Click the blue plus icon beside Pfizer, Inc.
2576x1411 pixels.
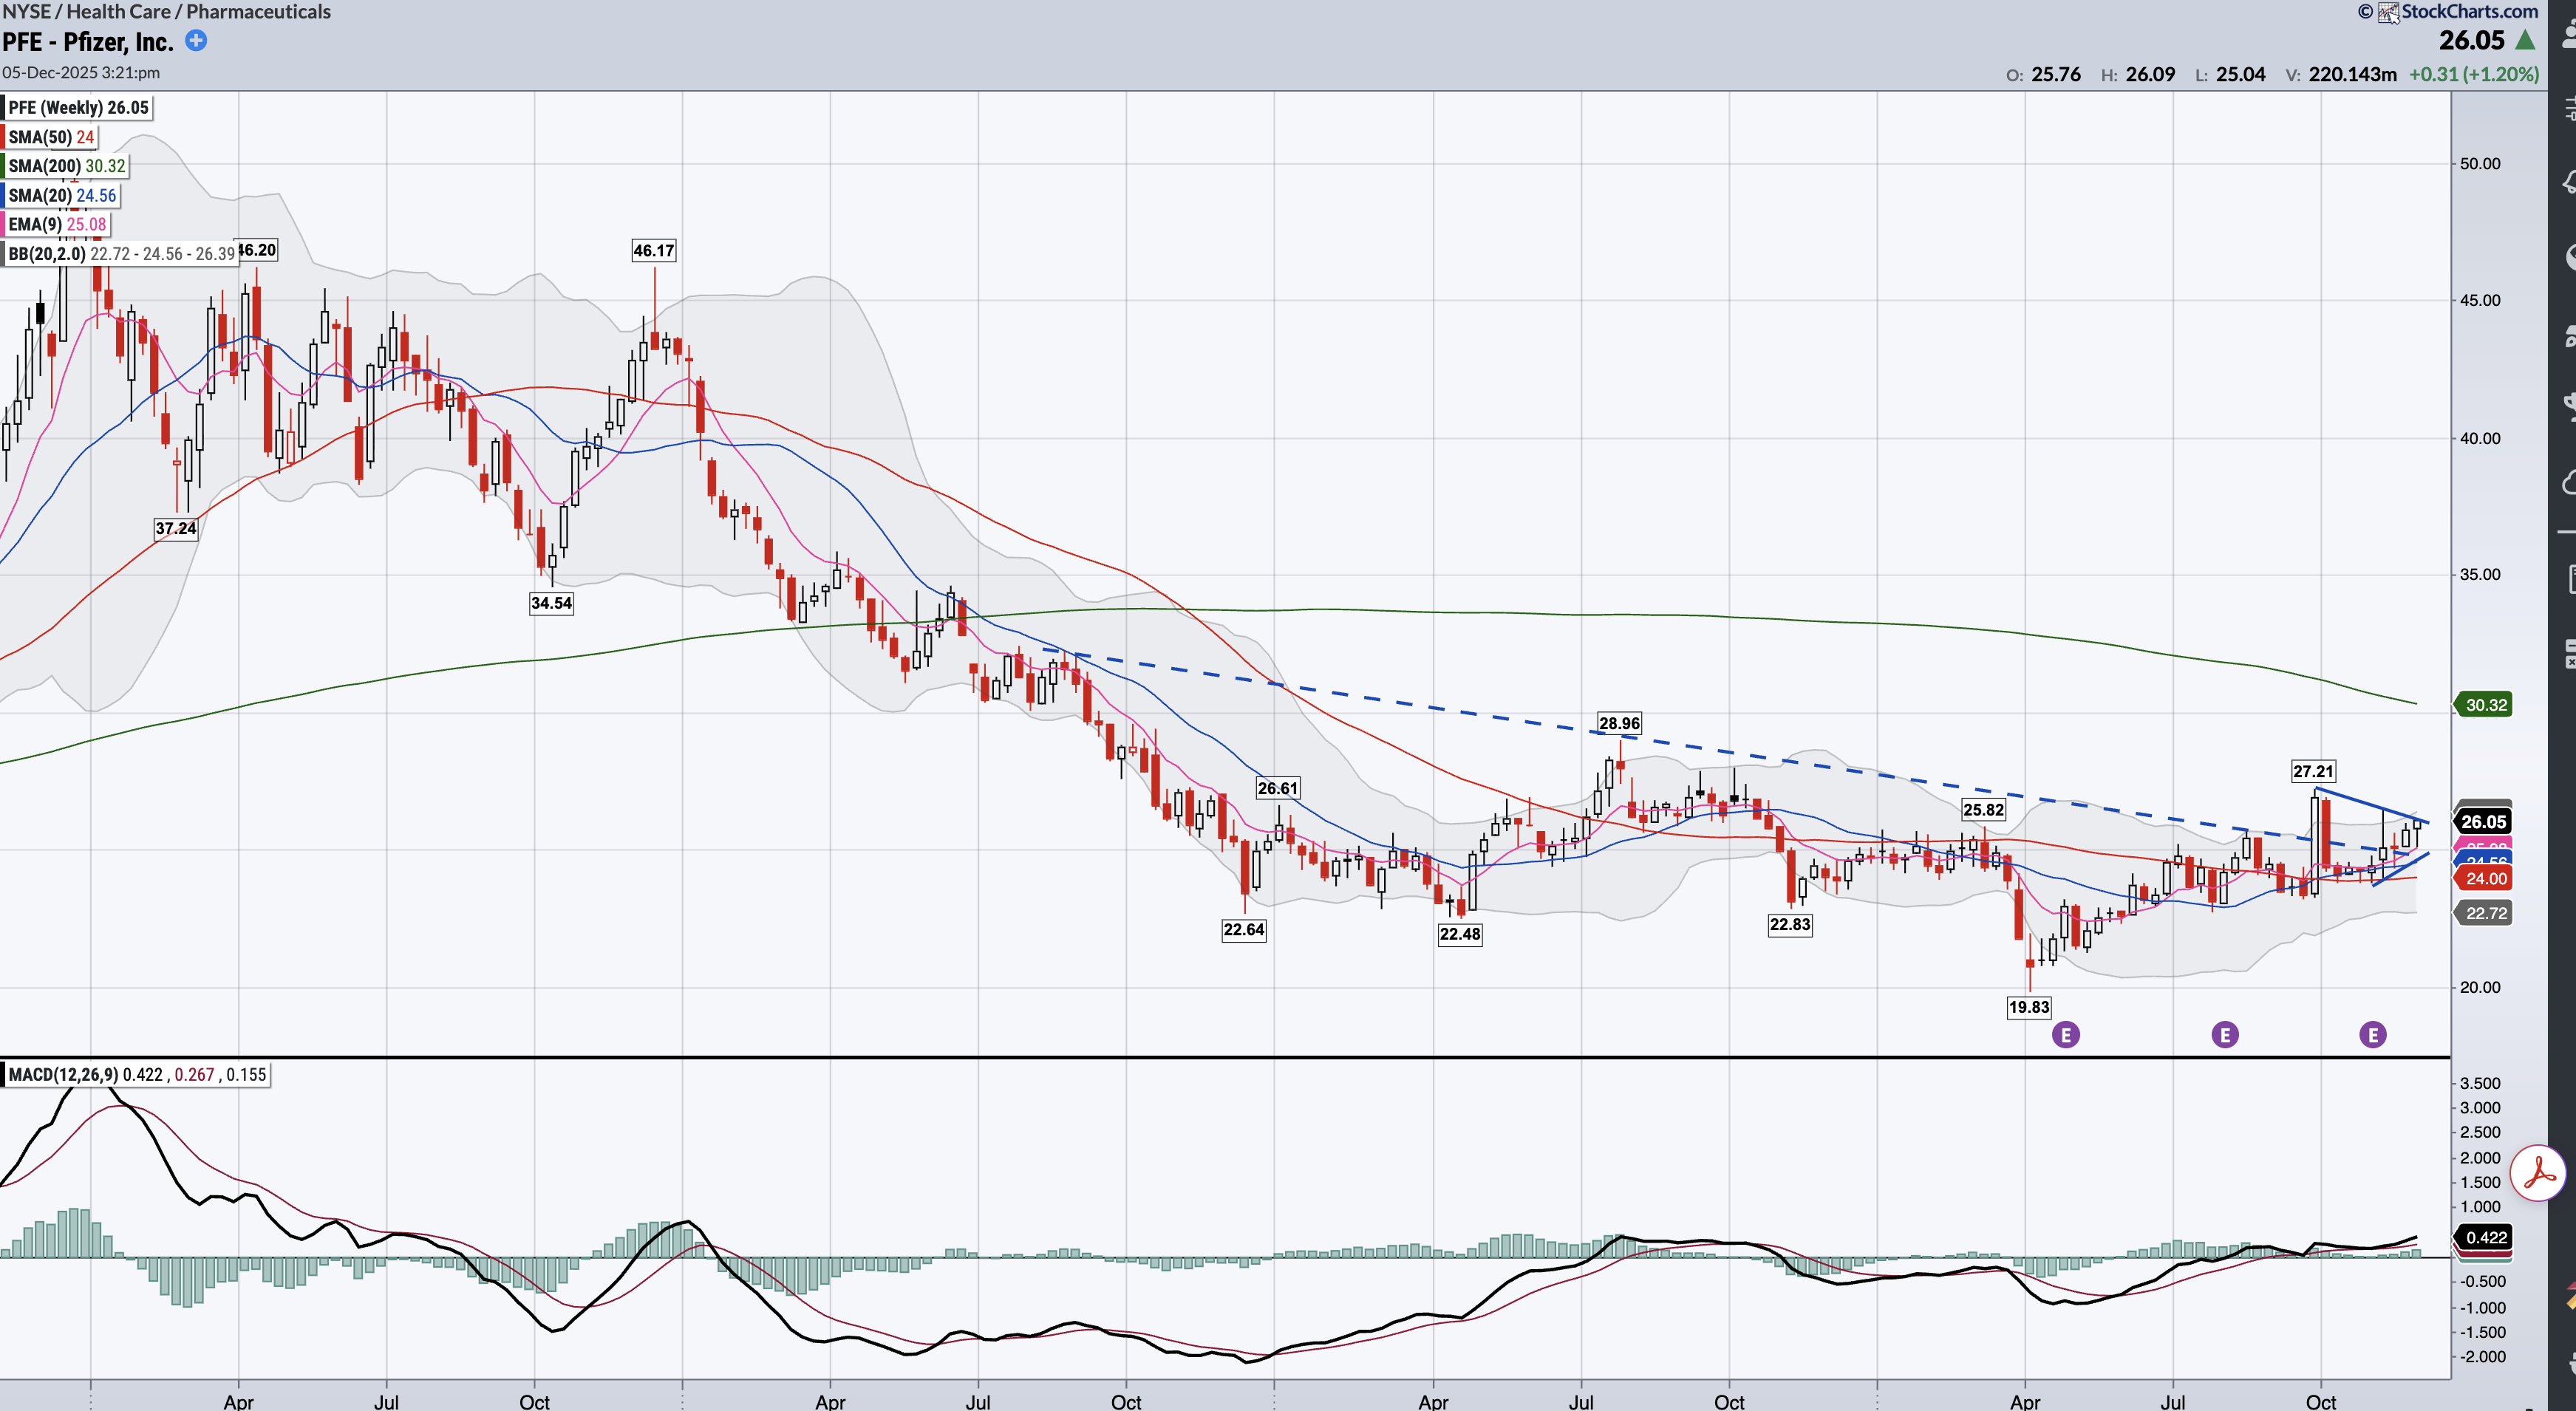(196, 41)
